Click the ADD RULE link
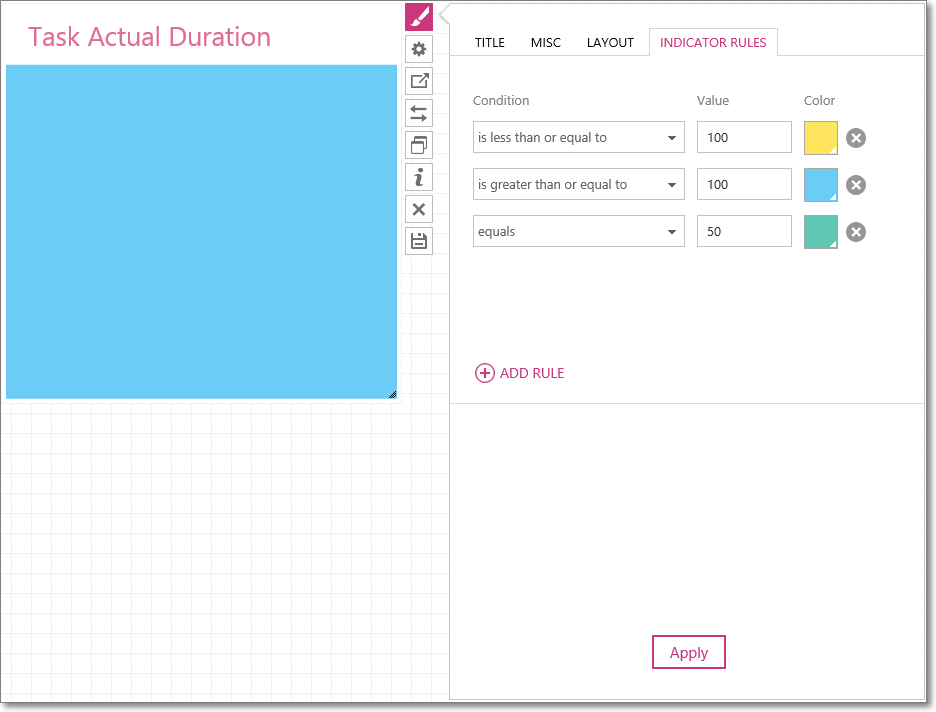The height and width of the screenshot is (712, 936). click(x=532, y=373)
